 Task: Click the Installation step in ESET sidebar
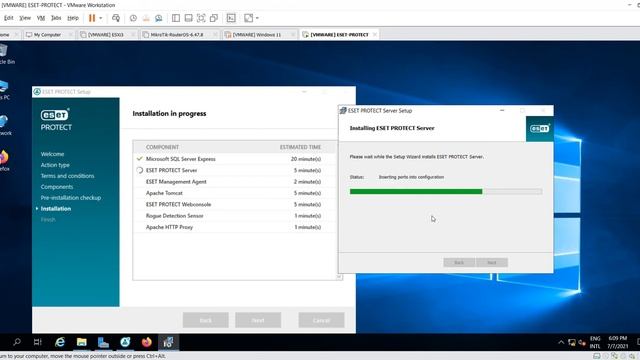coord(56,209)
